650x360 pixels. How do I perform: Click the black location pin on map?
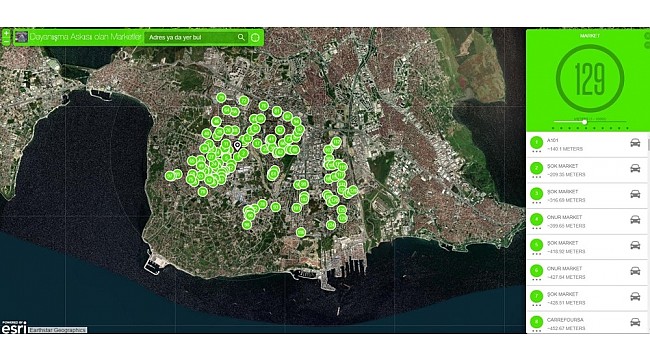pyautogui.click(x=237, y=146)
